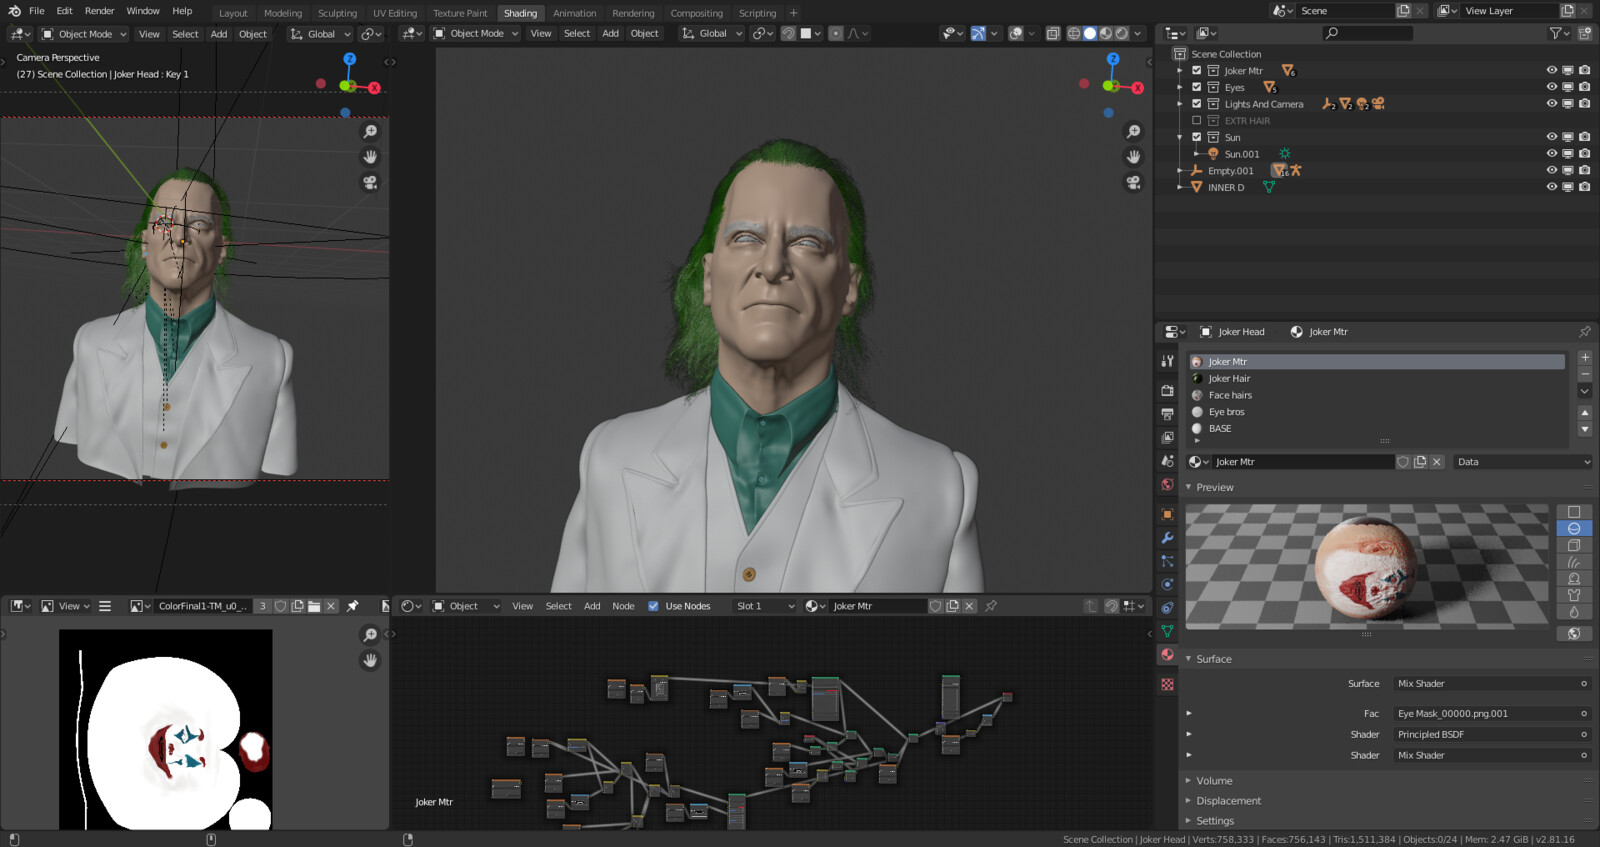Switch main viewport to material preview shading
The height and width of the screenshot is (847, 1600).
[1106, 33]
